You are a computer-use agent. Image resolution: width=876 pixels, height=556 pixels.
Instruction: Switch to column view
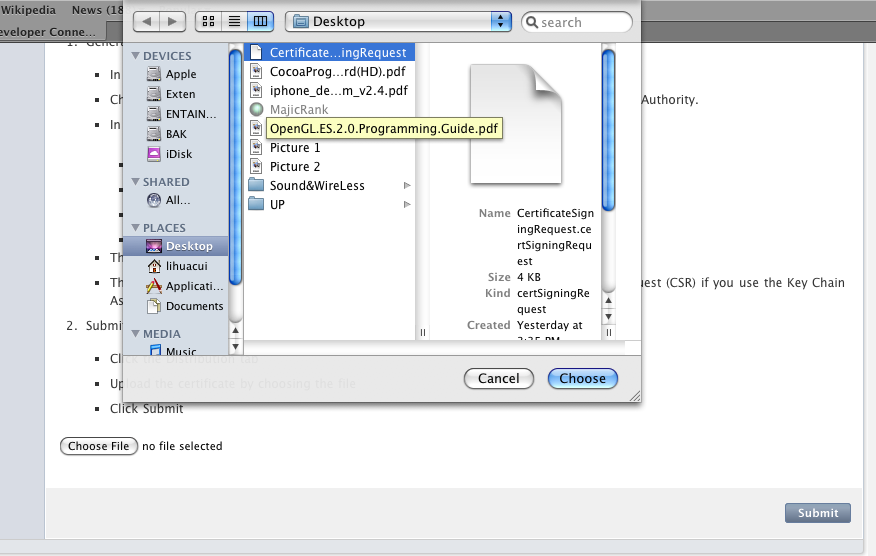pyautogui.click(x=260, y=22)
